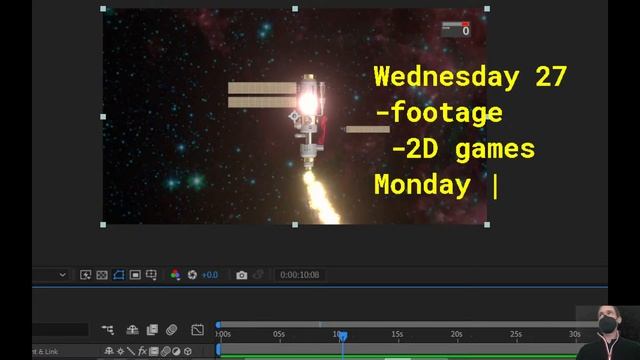Jump to 15s on the time ruler
This screenshot has width=640, height=360.
tap(398, 335)
